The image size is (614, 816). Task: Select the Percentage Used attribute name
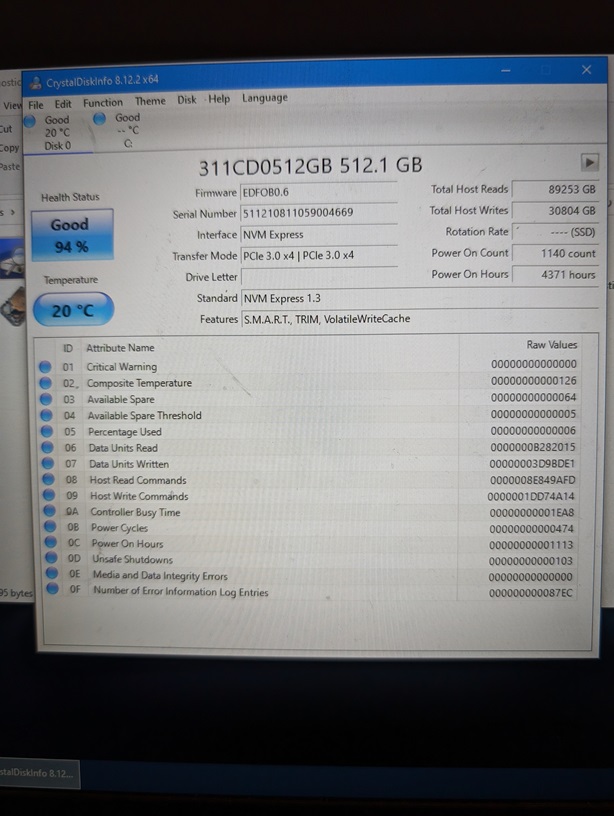point(125,432)
